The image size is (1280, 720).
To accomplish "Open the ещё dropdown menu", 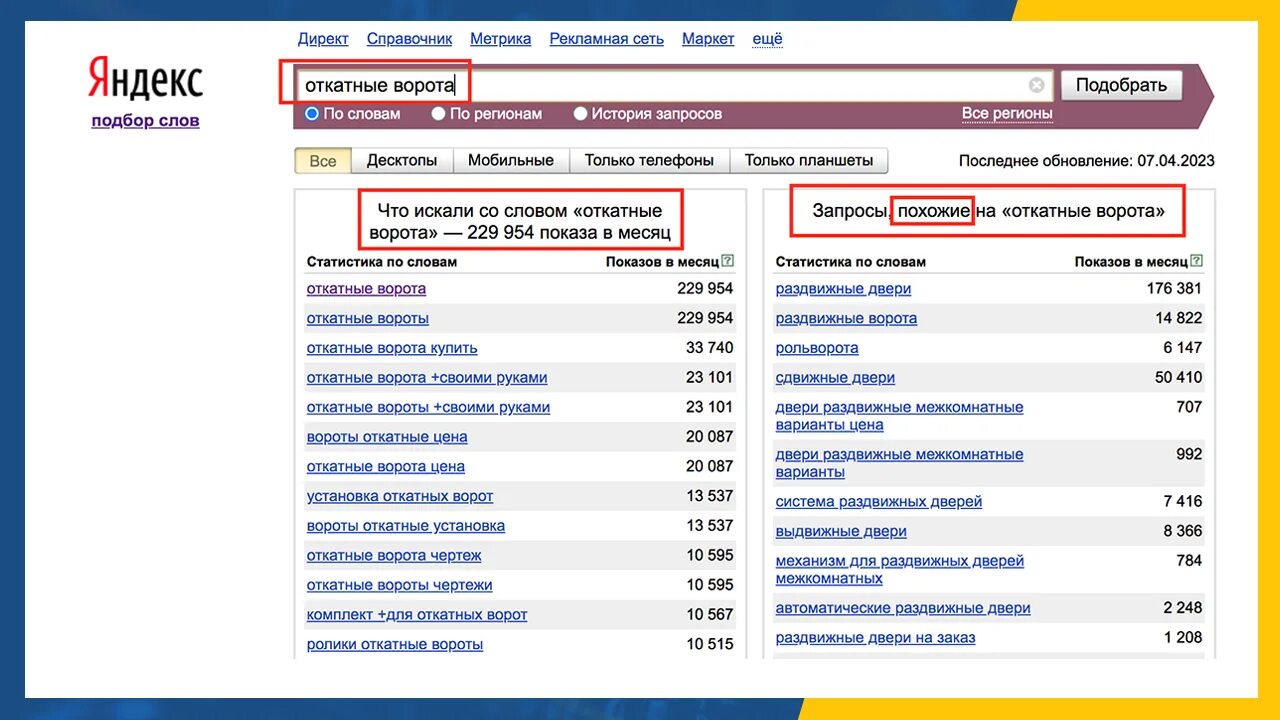I will [x=767, y=39].
